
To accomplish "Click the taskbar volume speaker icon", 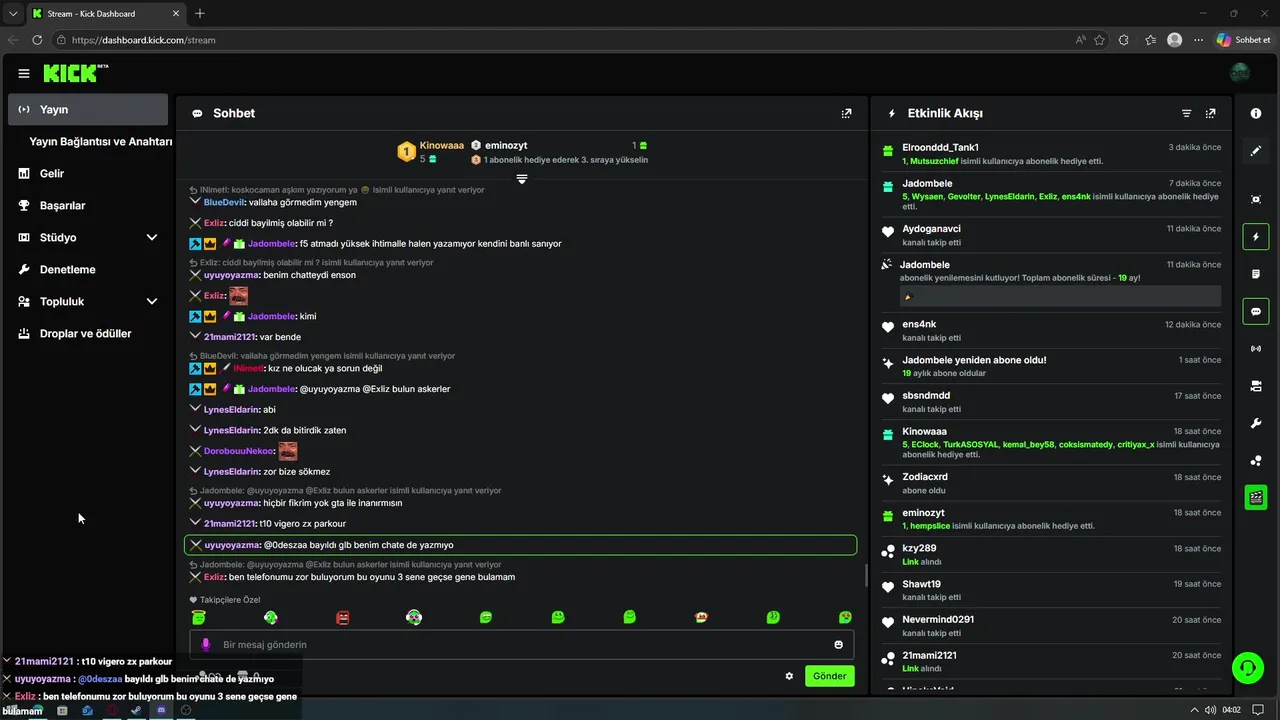I will click(1211, 710).
